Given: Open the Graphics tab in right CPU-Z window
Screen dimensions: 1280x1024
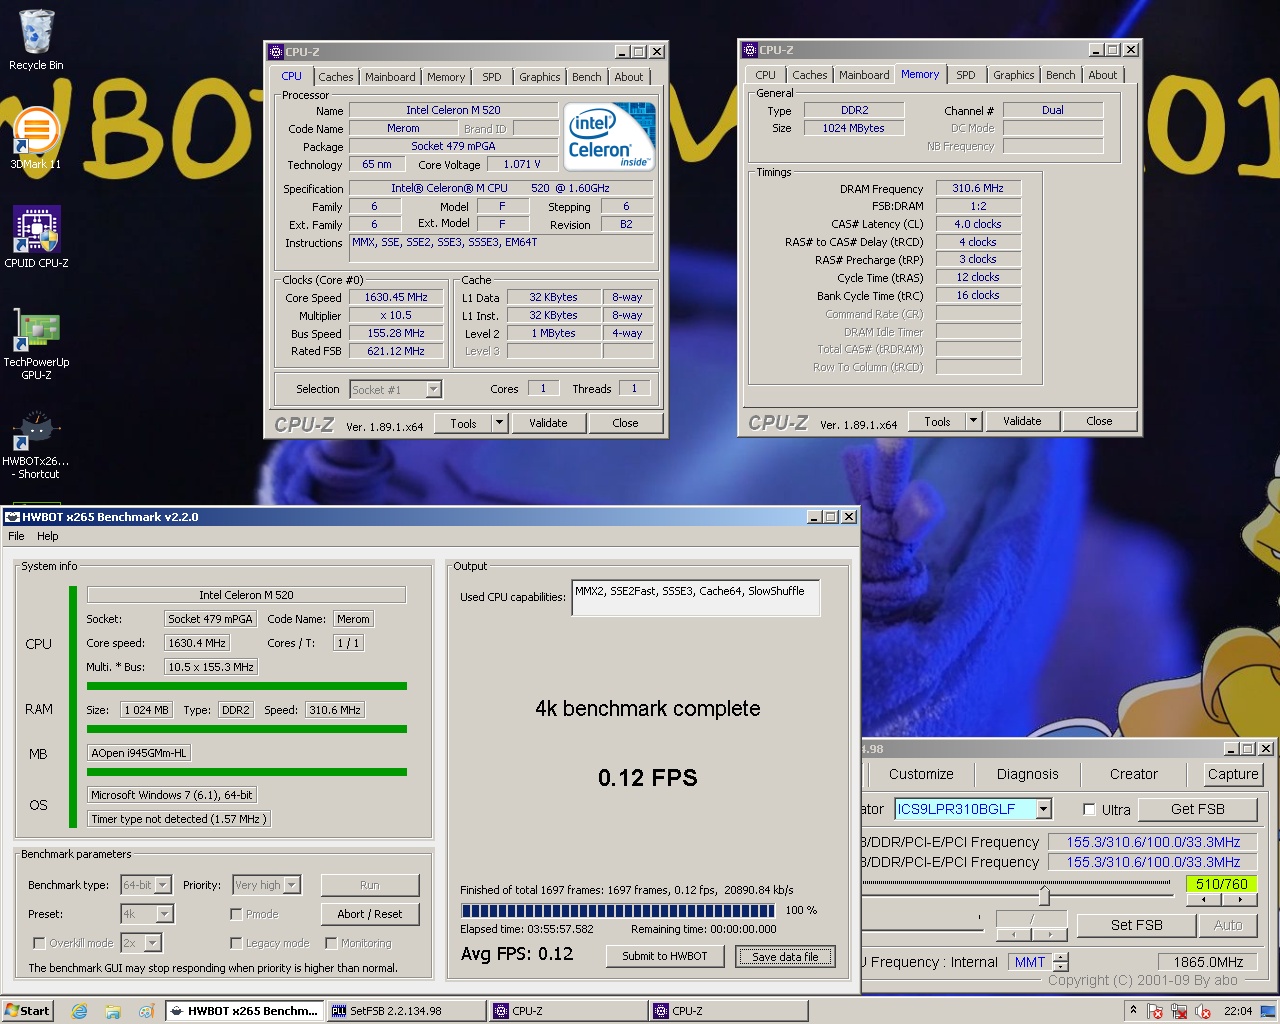Looking at the screenshot, I should click(x=1014, y=75).
